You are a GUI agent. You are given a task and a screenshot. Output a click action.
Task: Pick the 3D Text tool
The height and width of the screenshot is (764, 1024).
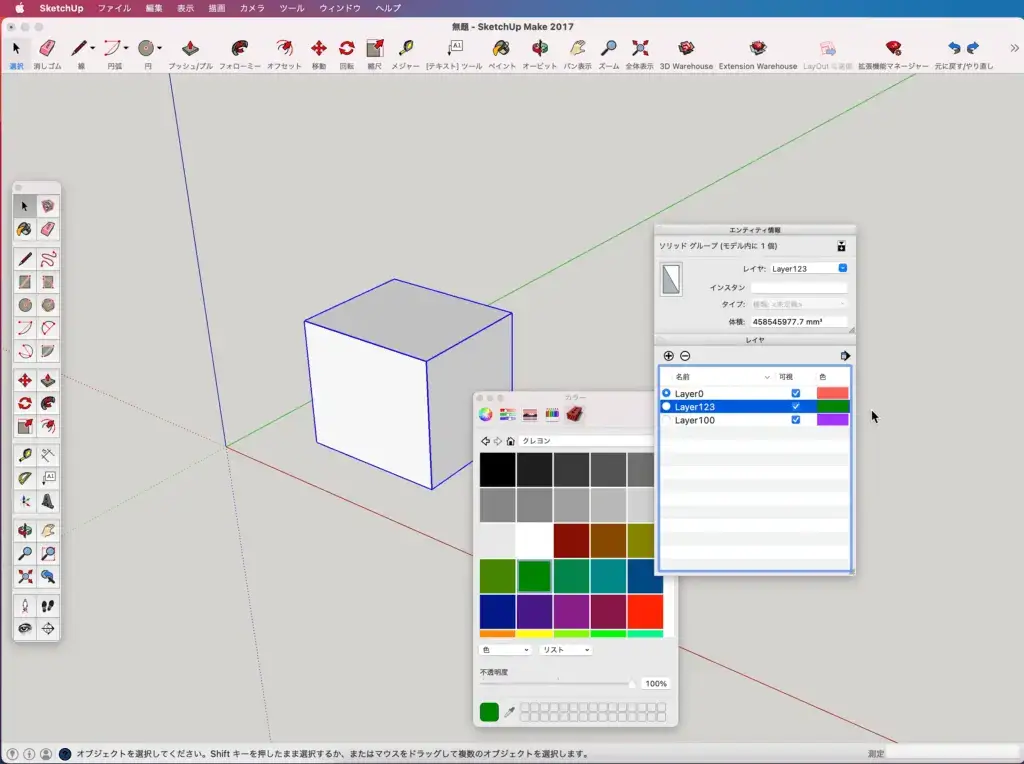tap(48, 501)
